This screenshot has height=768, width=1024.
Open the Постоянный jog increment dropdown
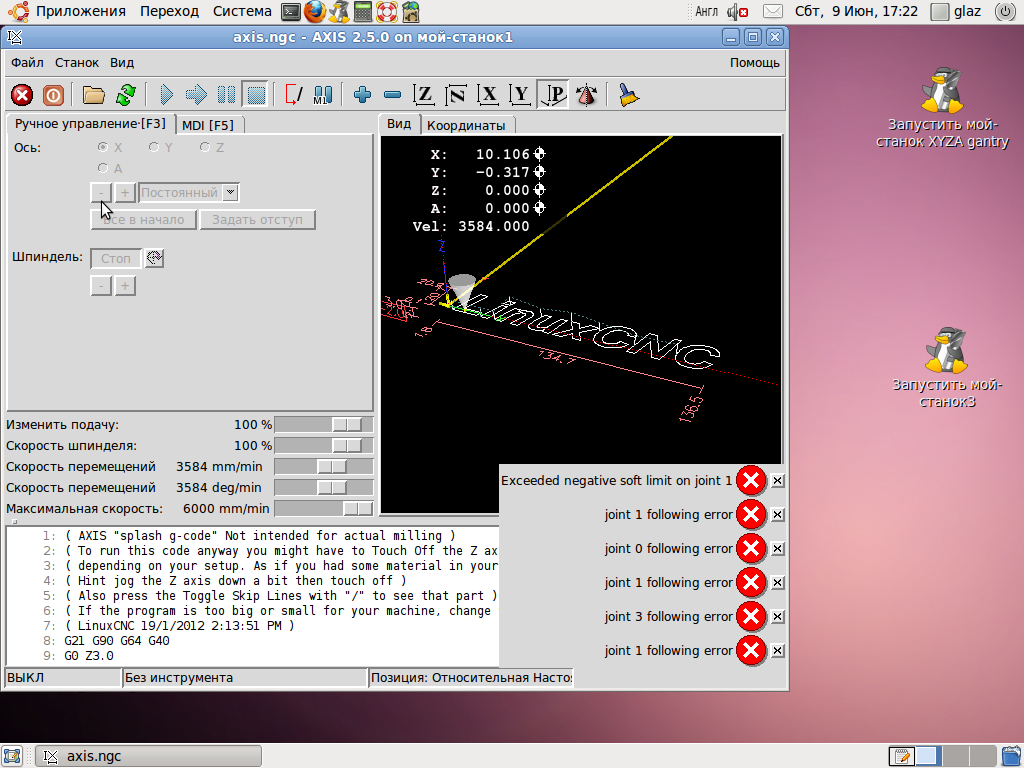(x=229, y=193)
